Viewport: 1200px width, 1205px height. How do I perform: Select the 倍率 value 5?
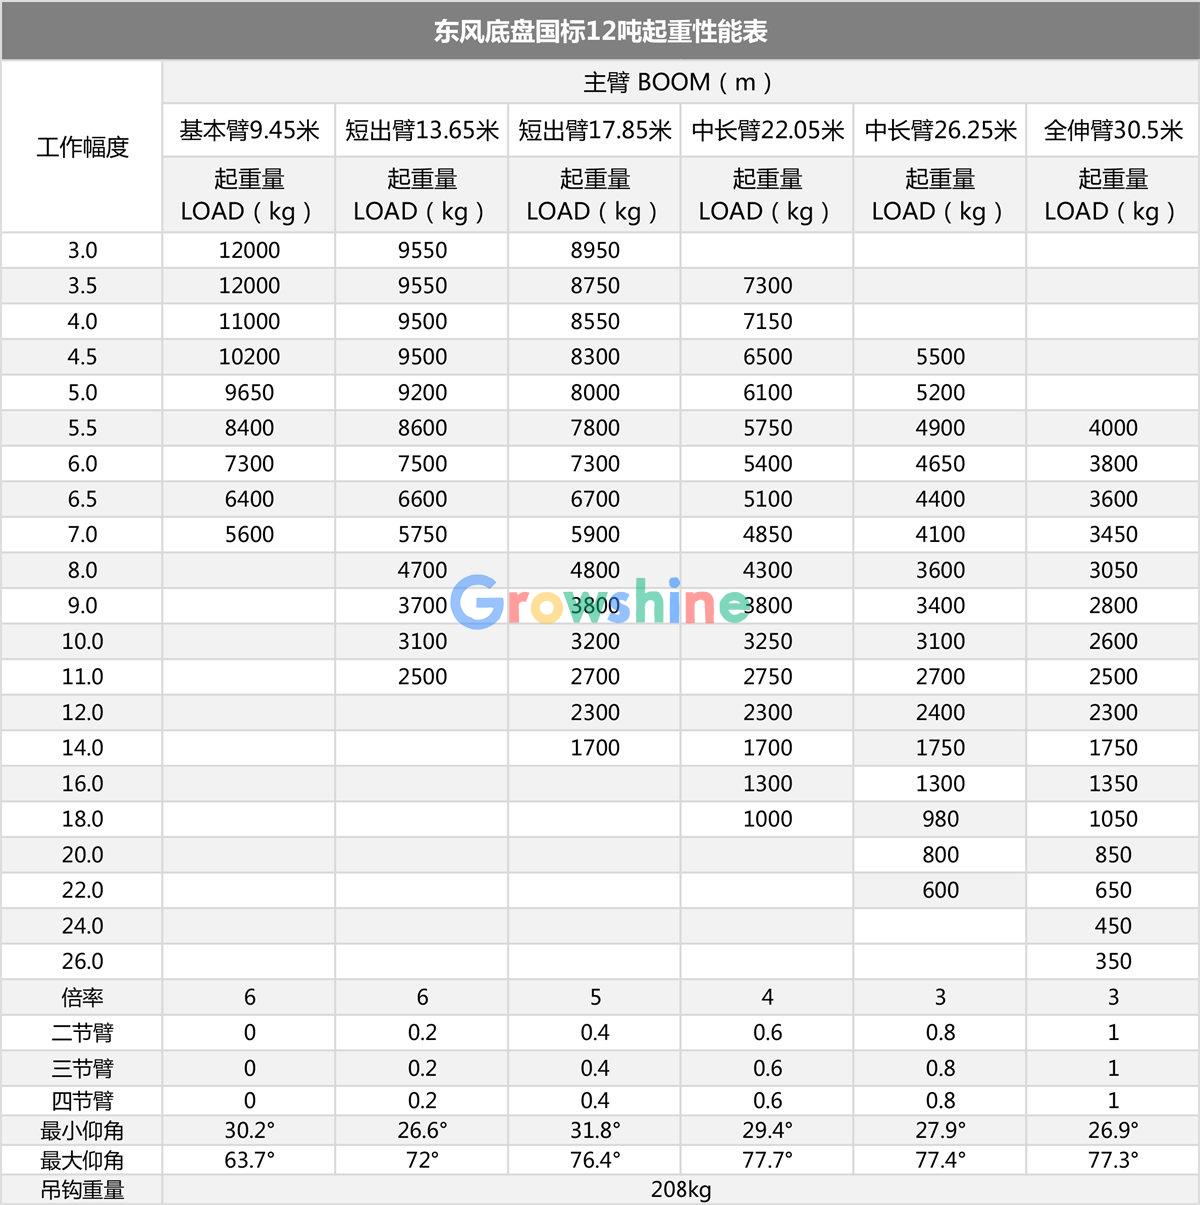(x=595, y=997)
